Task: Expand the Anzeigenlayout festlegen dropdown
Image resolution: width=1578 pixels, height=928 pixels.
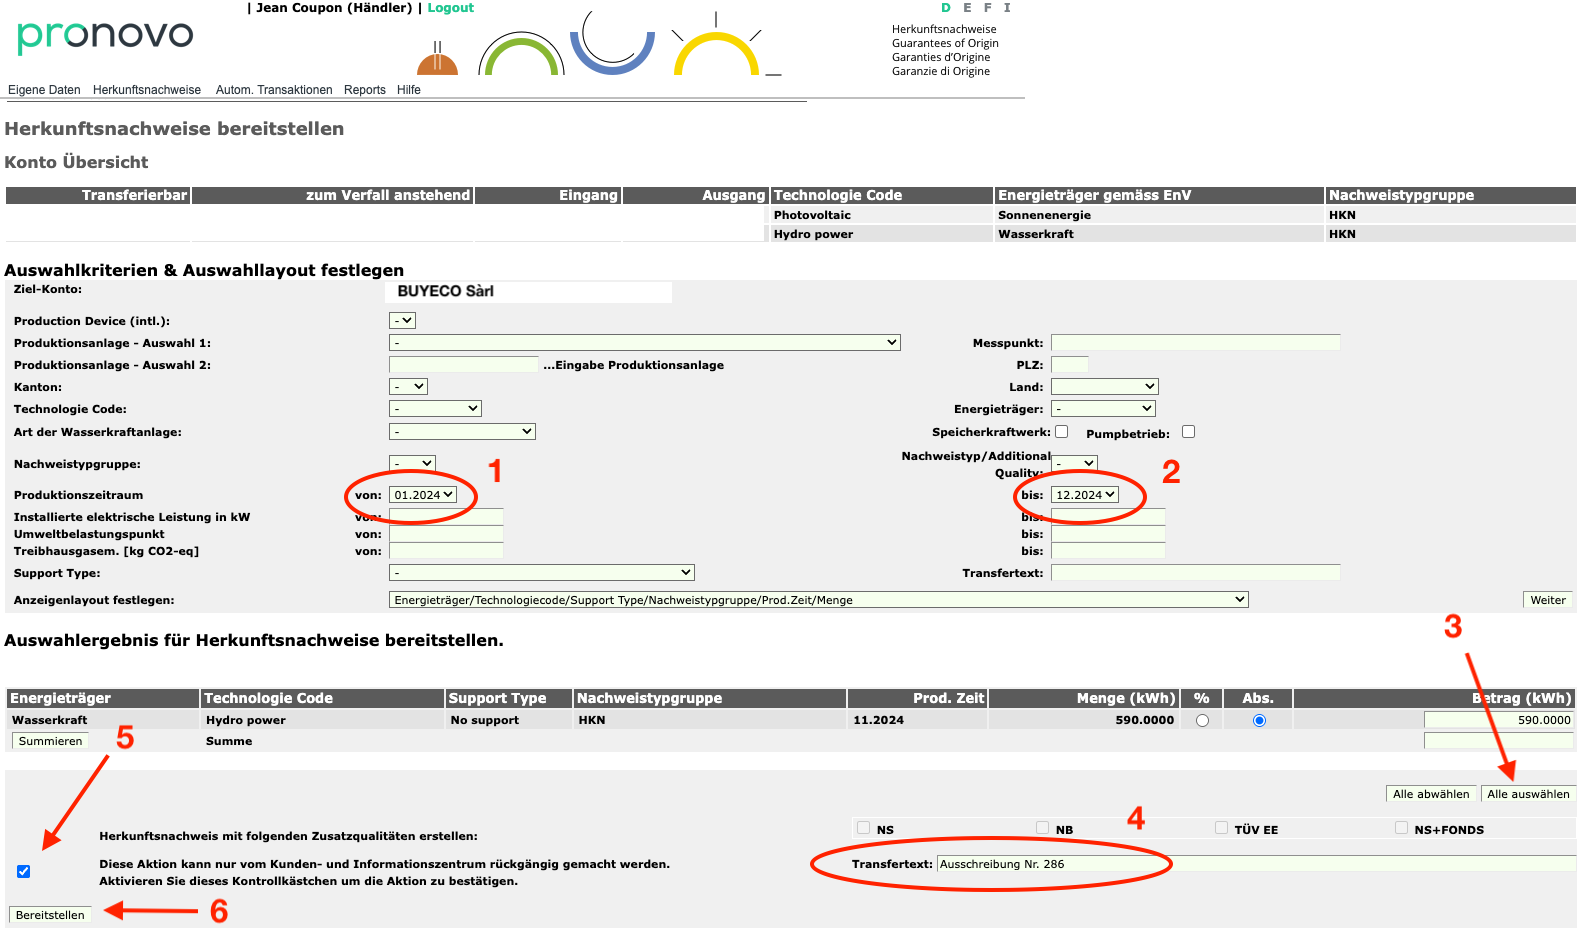Action: point(818,600)
